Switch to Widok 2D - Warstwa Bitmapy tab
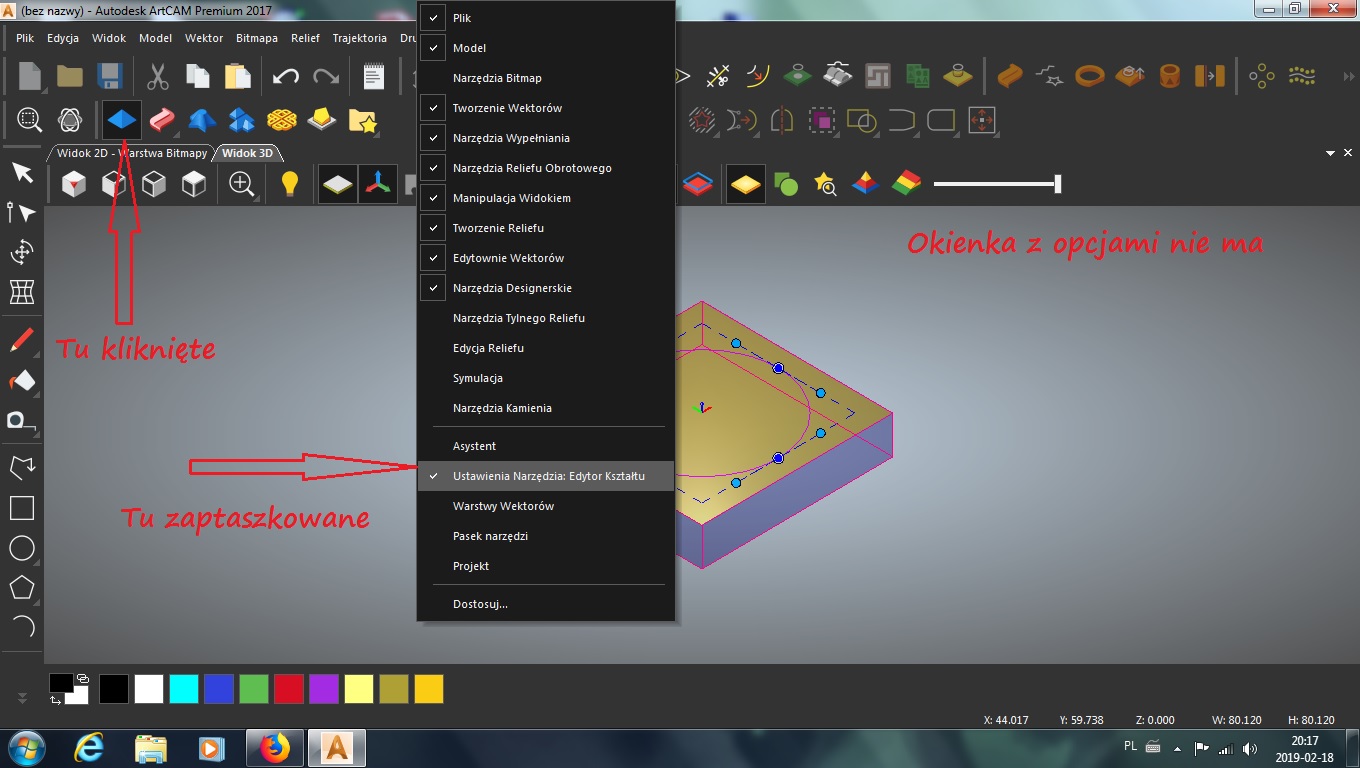Screen dimensions: 1360x768 (x=131, y=153)
